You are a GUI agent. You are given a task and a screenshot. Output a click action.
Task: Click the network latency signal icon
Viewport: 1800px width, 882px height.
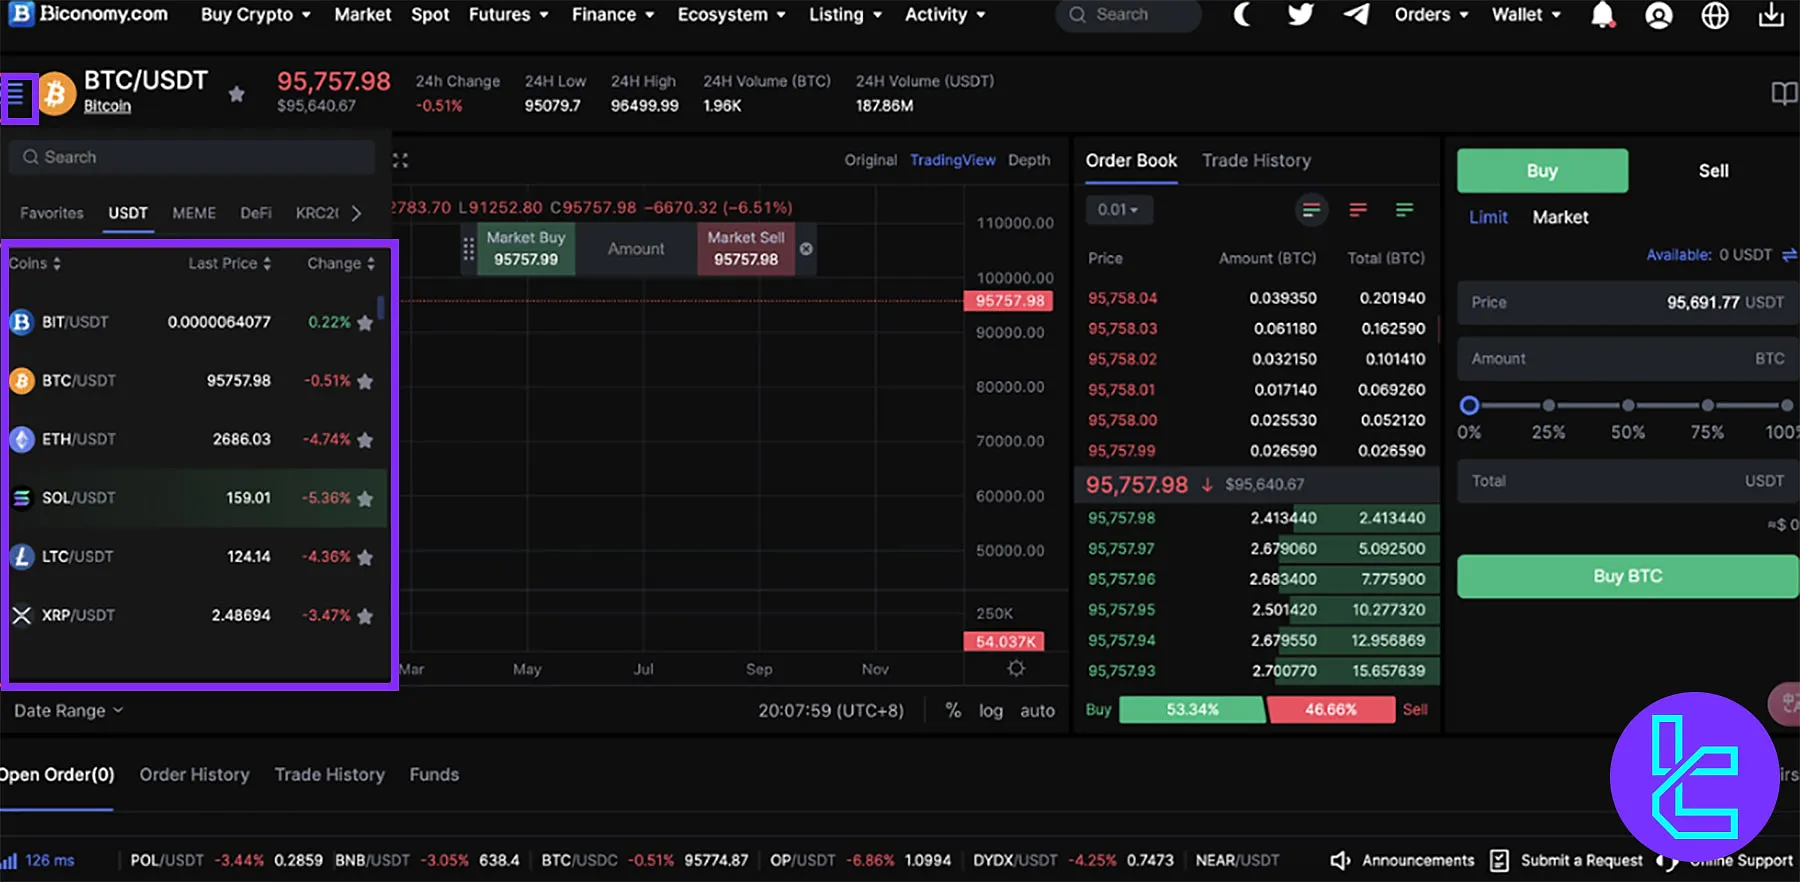click(x=9, y=860)
